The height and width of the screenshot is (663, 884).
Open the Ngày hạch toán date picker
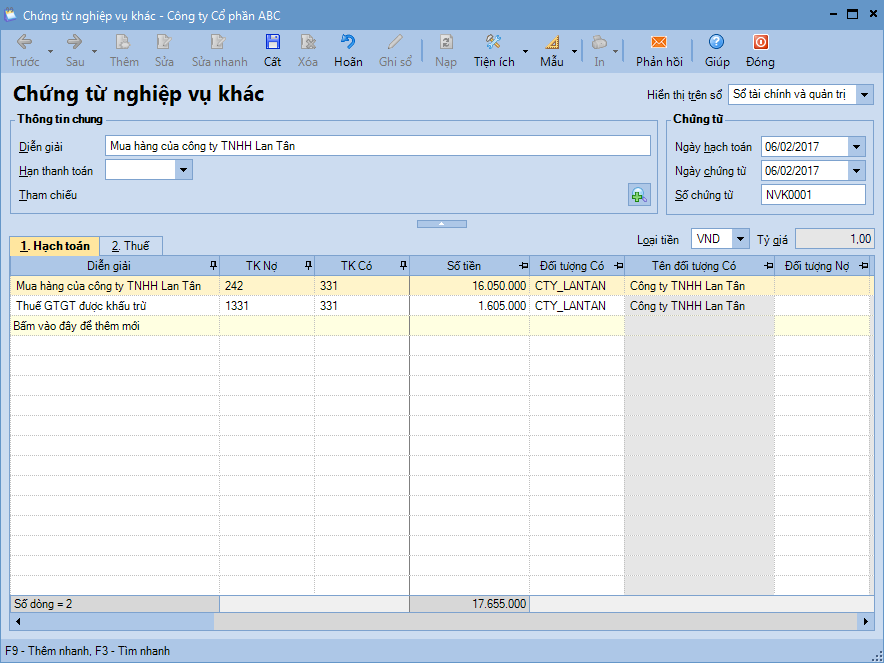click(856, 147)
